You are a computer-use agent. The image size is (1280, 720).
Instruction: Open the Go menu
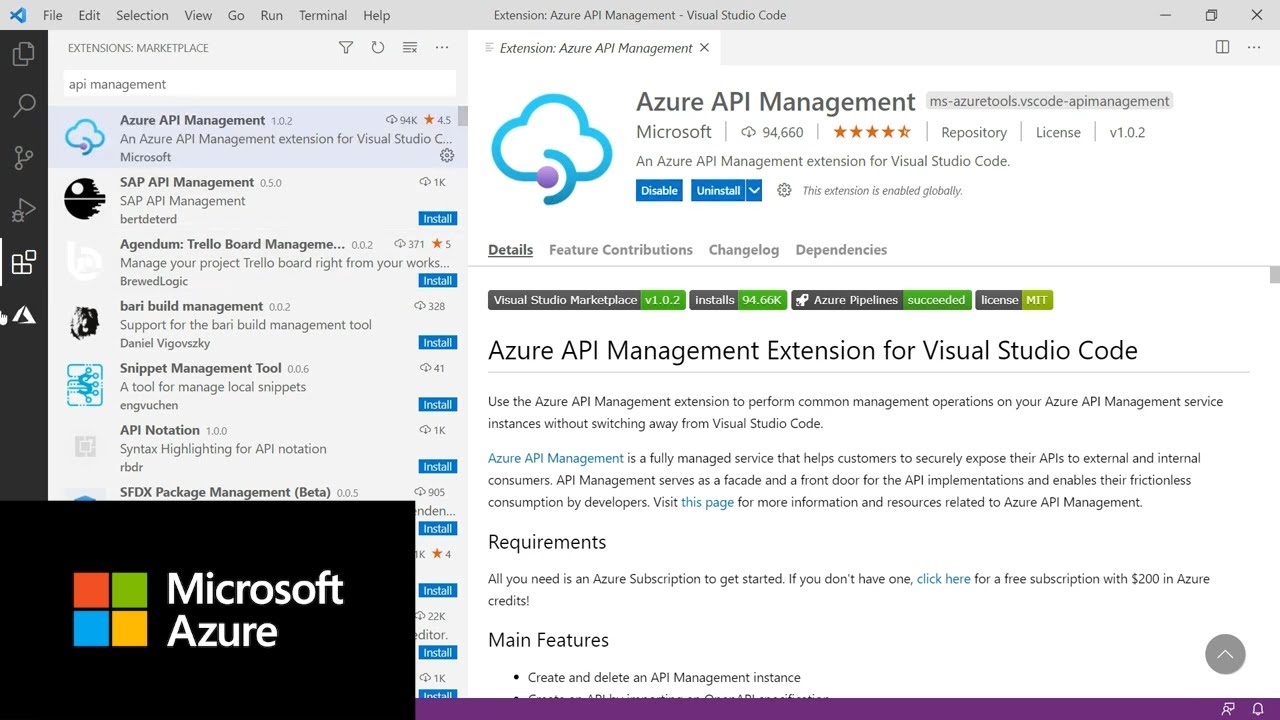tap(236, 15)
